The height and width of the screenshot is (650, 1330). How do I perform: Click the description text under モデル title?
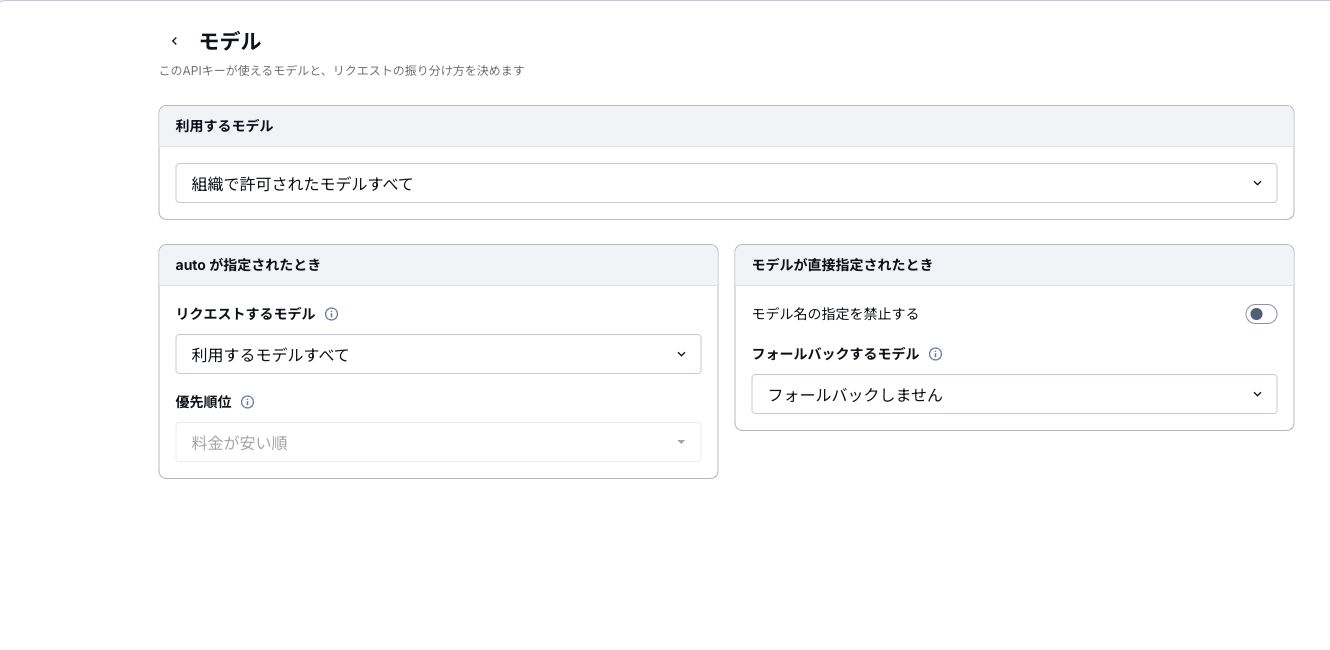(342, 71)
